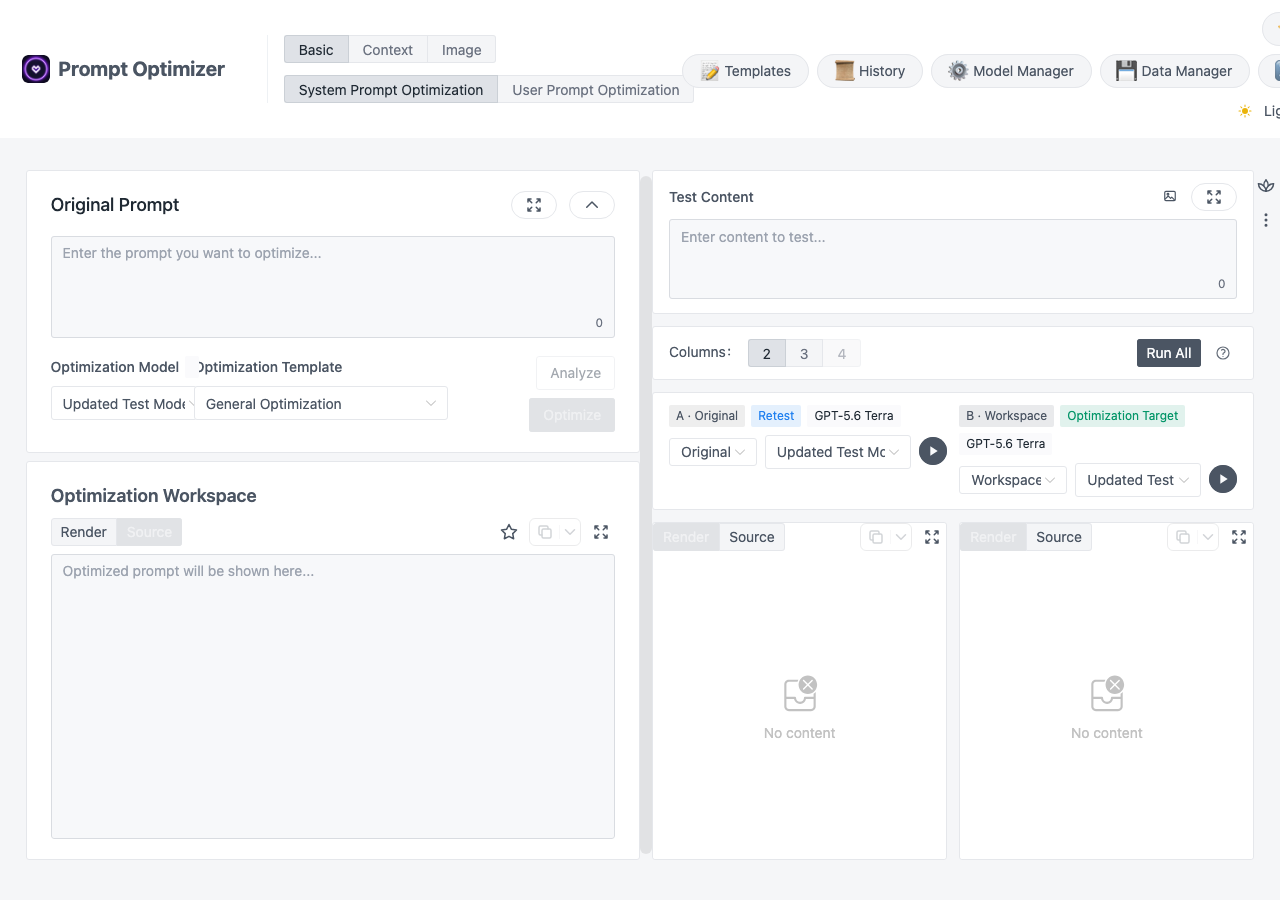The width and height of the screenshot is (1280, 900).
Task: Click copy icon in Optimization Workspace
Action: pyautogui.click(x=545, y=532)
